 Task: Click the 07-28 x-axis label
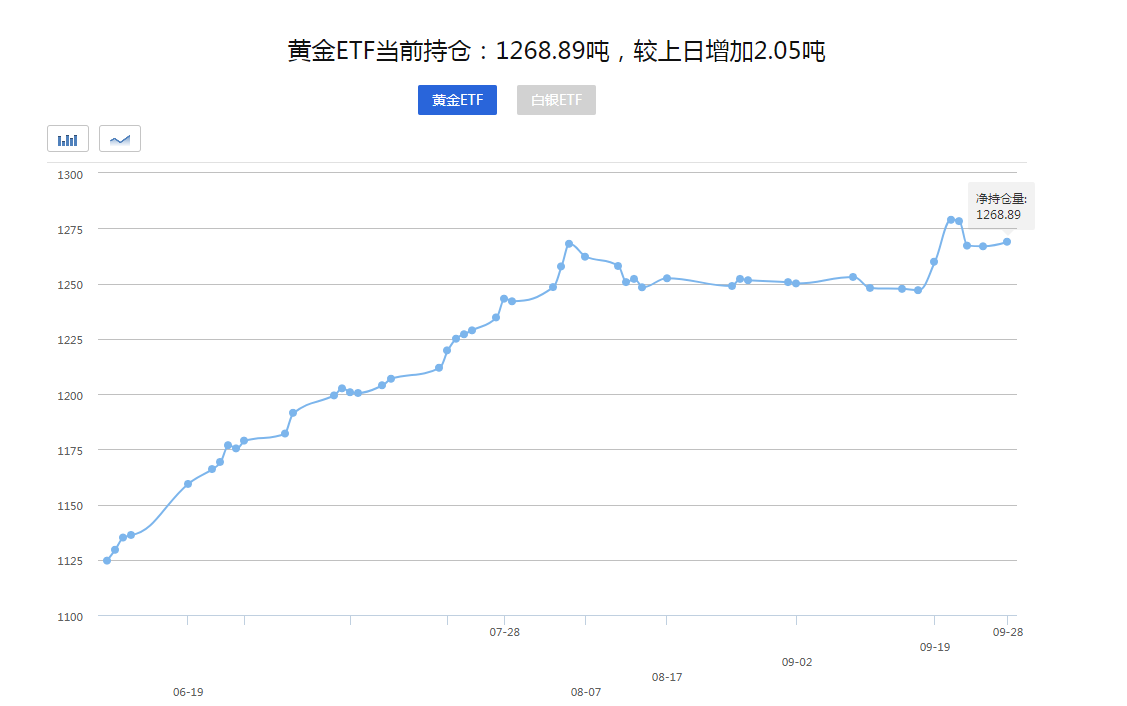point(505,632)
